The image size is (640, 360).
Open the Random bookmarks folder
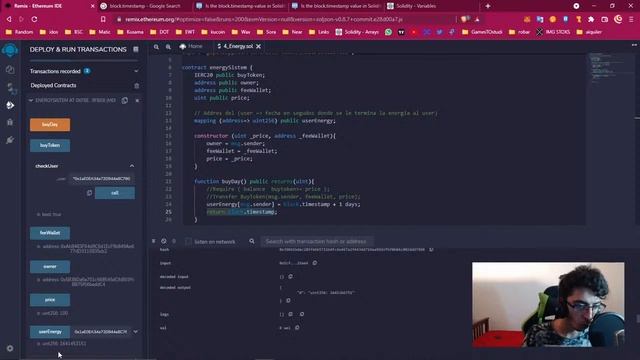[x=19, y=32]
